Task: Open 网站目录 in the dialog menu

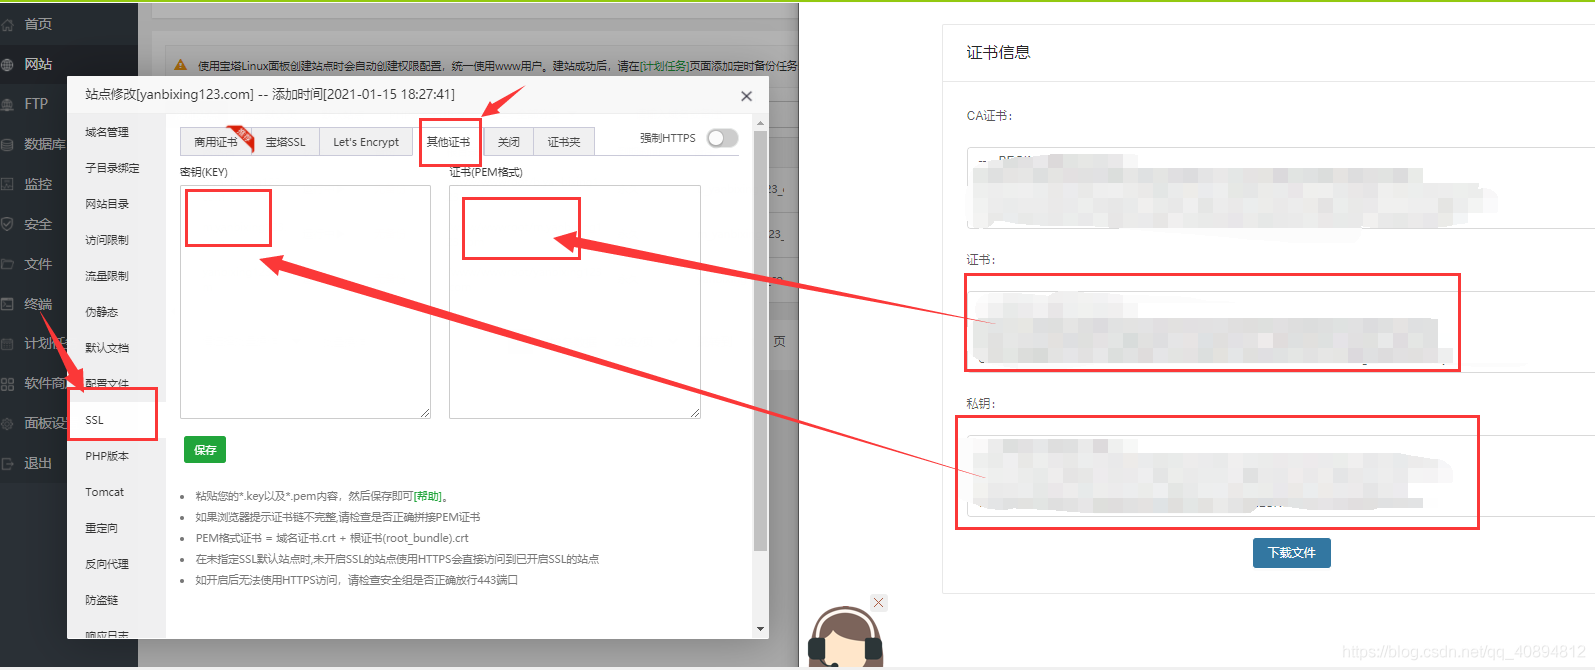Action: click(107, 204)
